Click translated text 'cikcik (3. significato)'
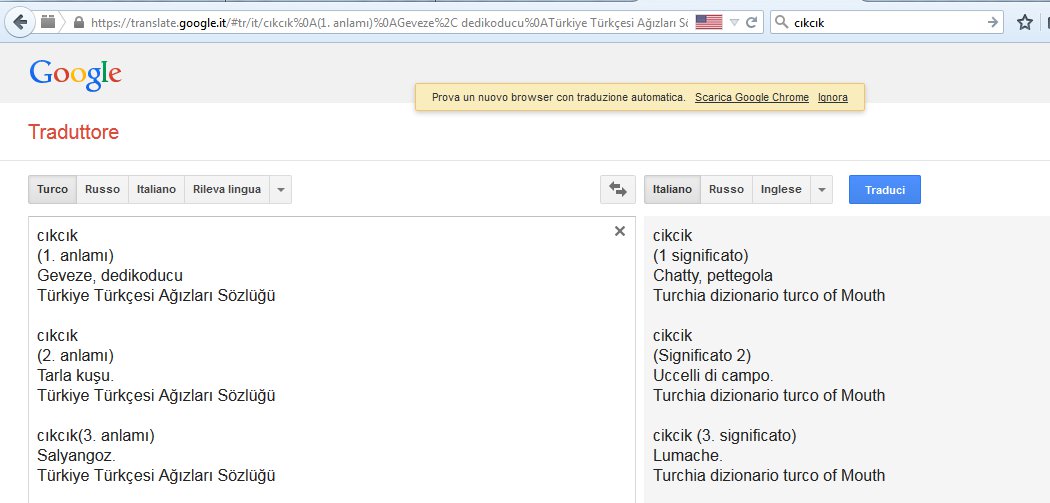This screenshot has height=503, width=1050. pyautogui.click(x=725, y=435)
